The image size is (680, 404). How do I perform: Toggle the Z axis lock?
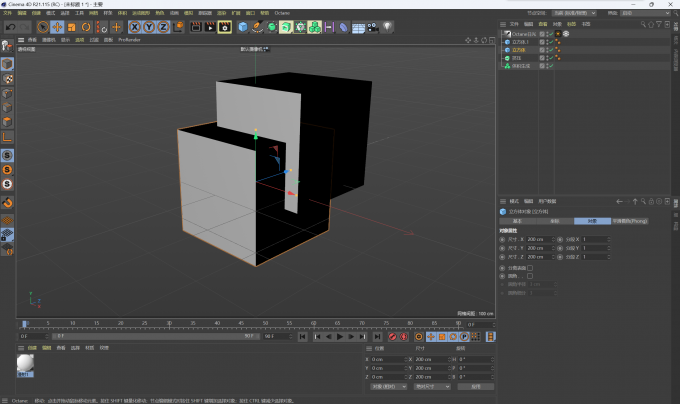tap(163, 27)
